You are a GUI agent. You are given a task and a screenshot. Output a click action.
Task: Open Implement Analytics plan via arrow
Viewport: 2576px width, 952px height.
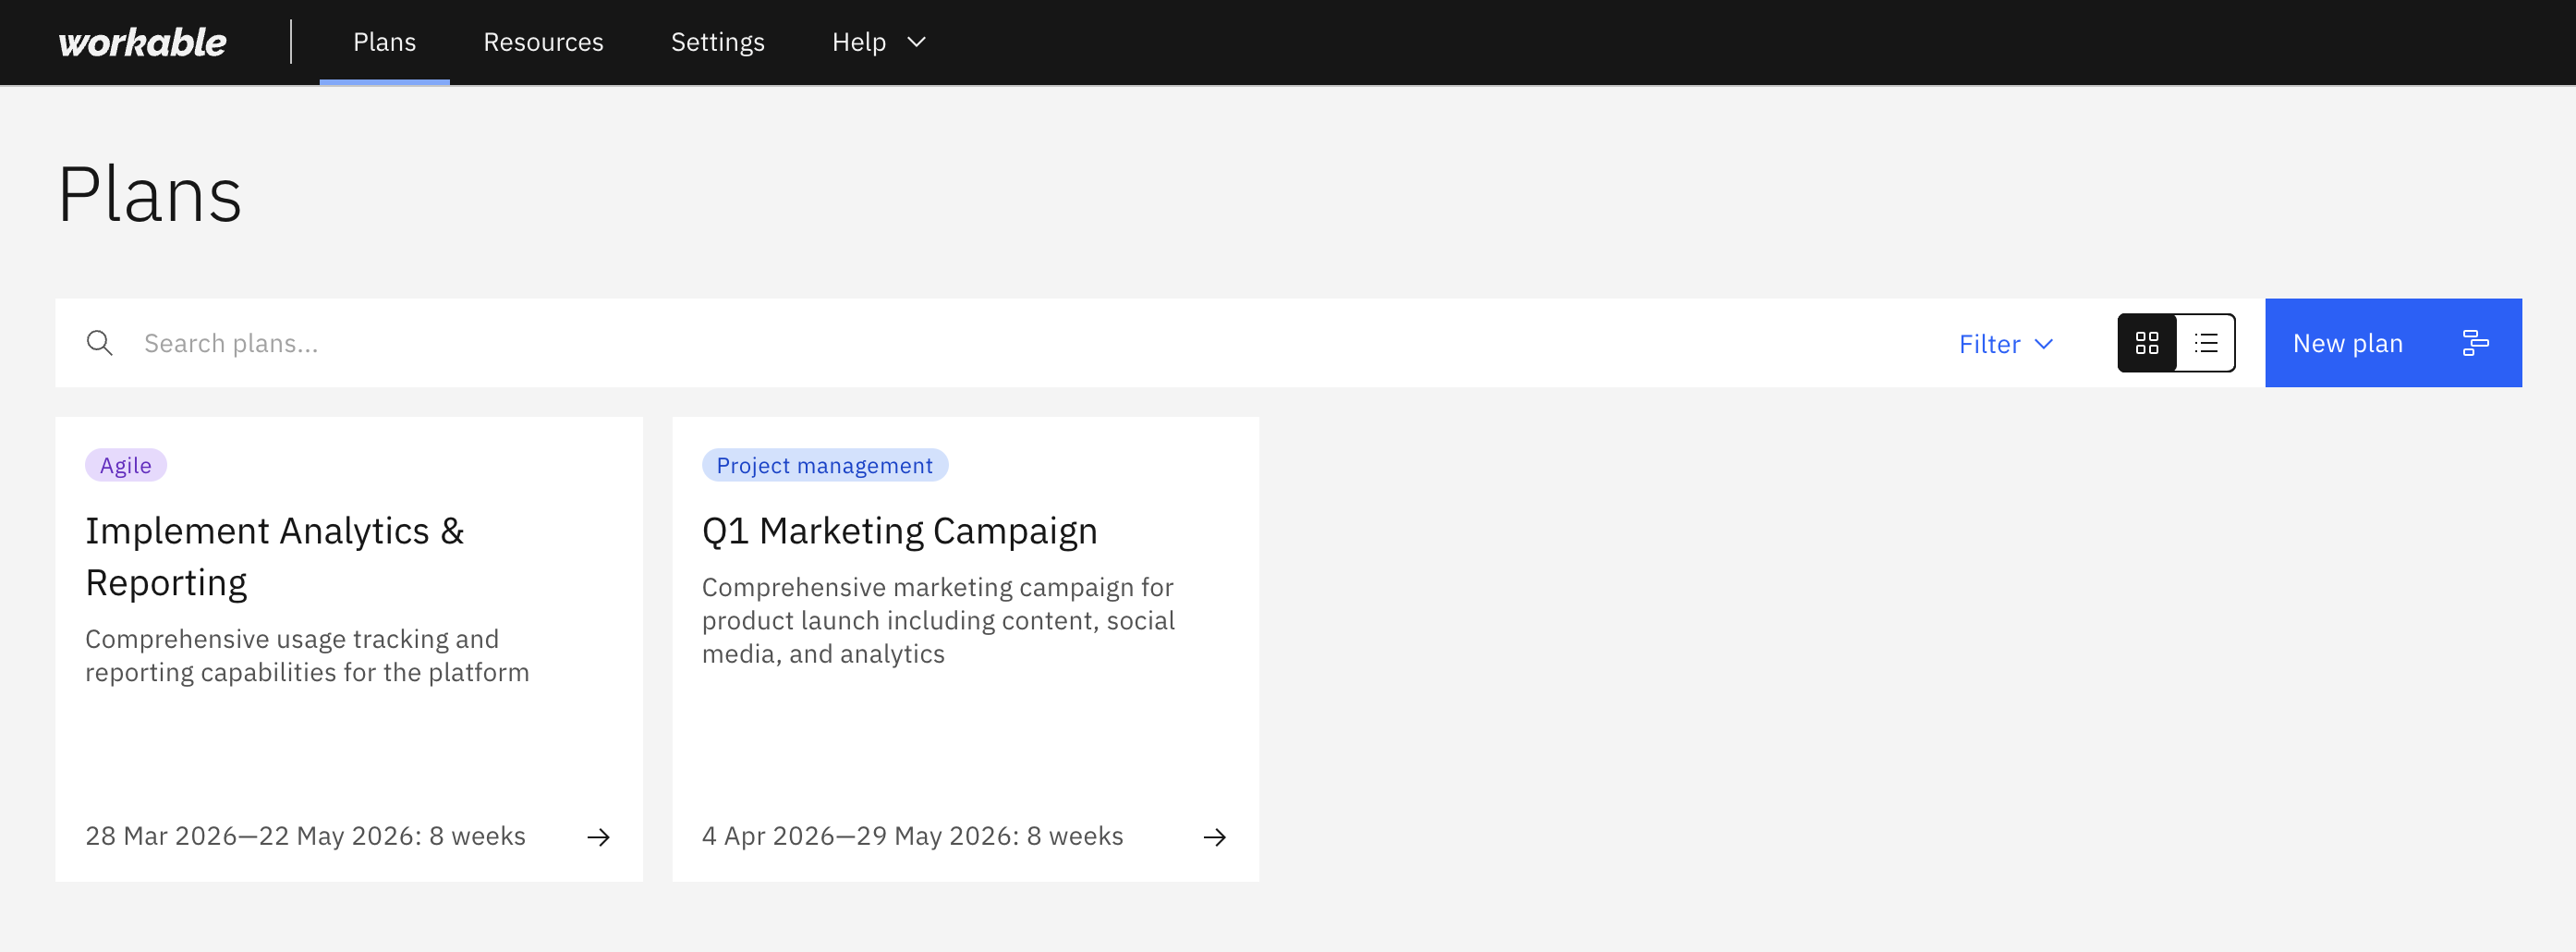(599, 837)
